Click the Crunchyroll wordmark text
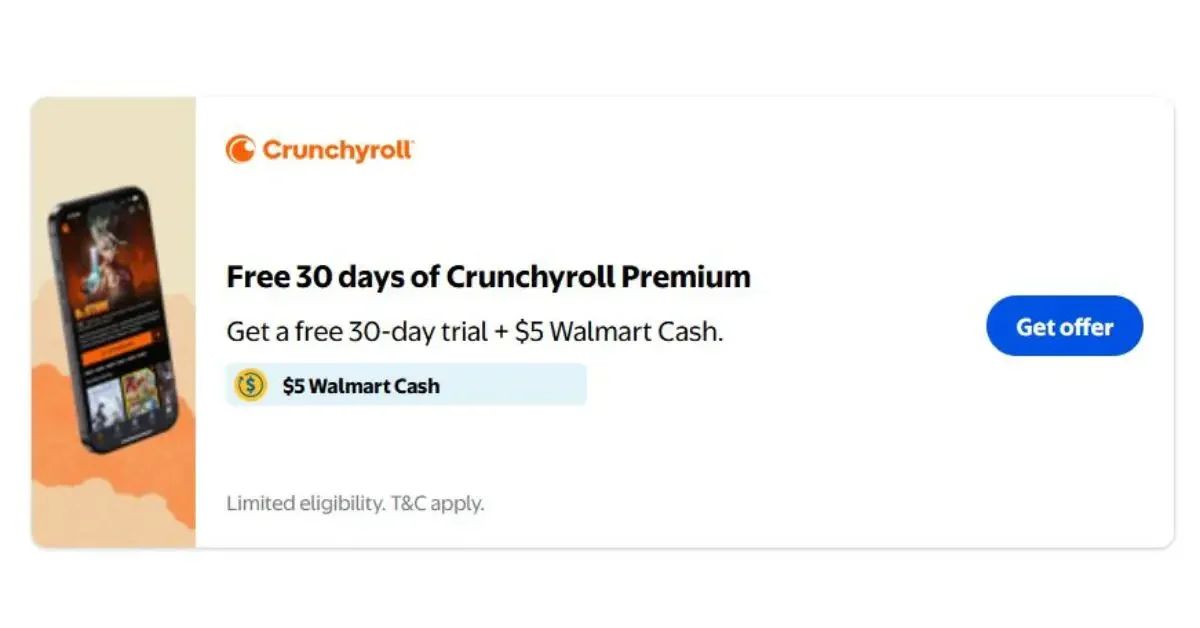Viewport: 1200px width, 628px height. coord(337,150)
